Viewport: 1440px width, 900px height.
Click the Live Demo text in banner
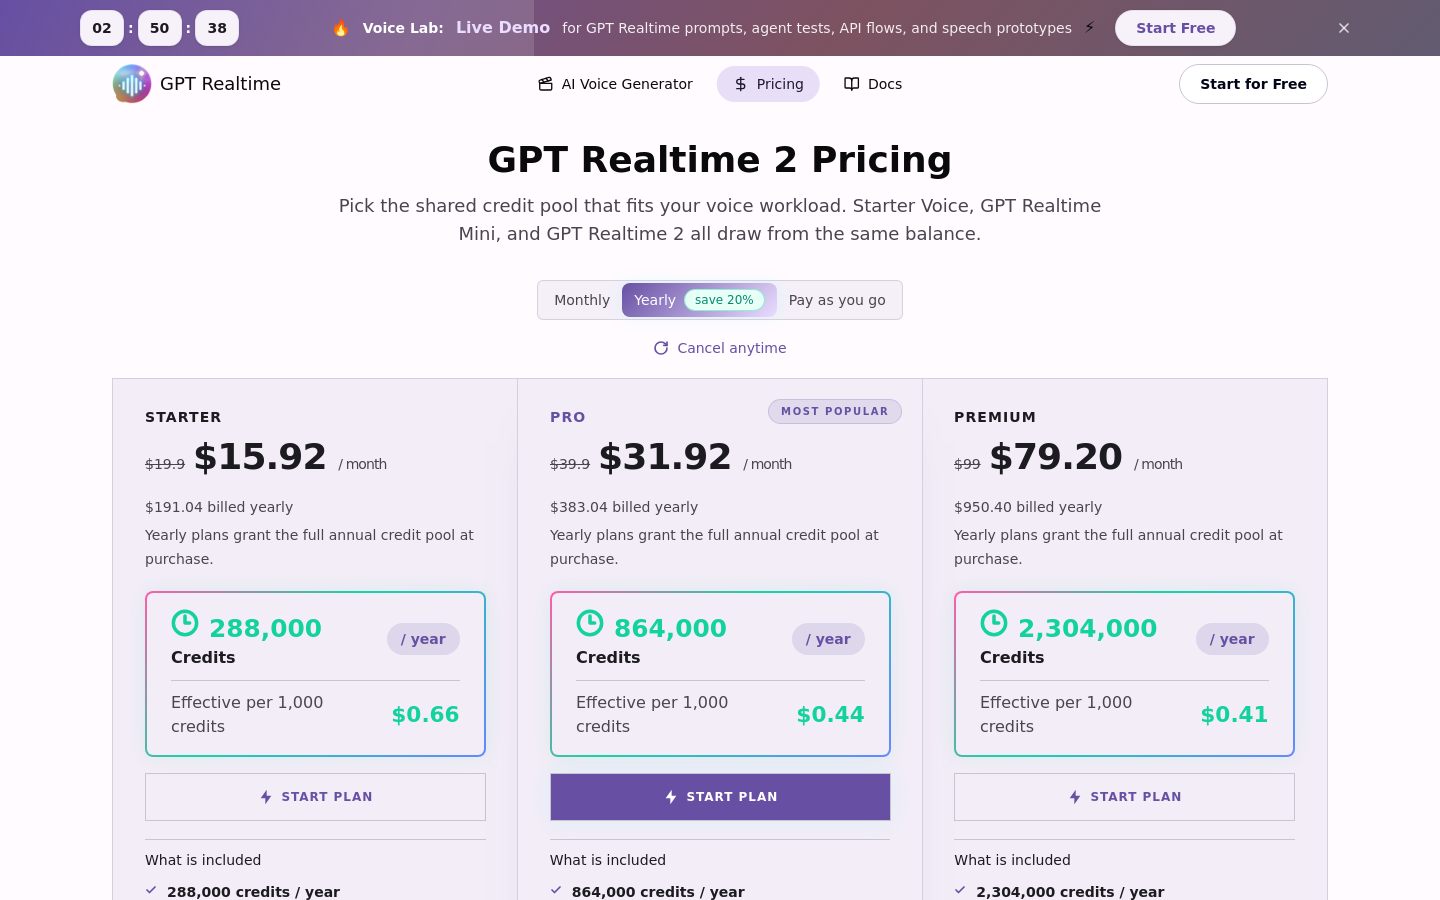point(503,28)
